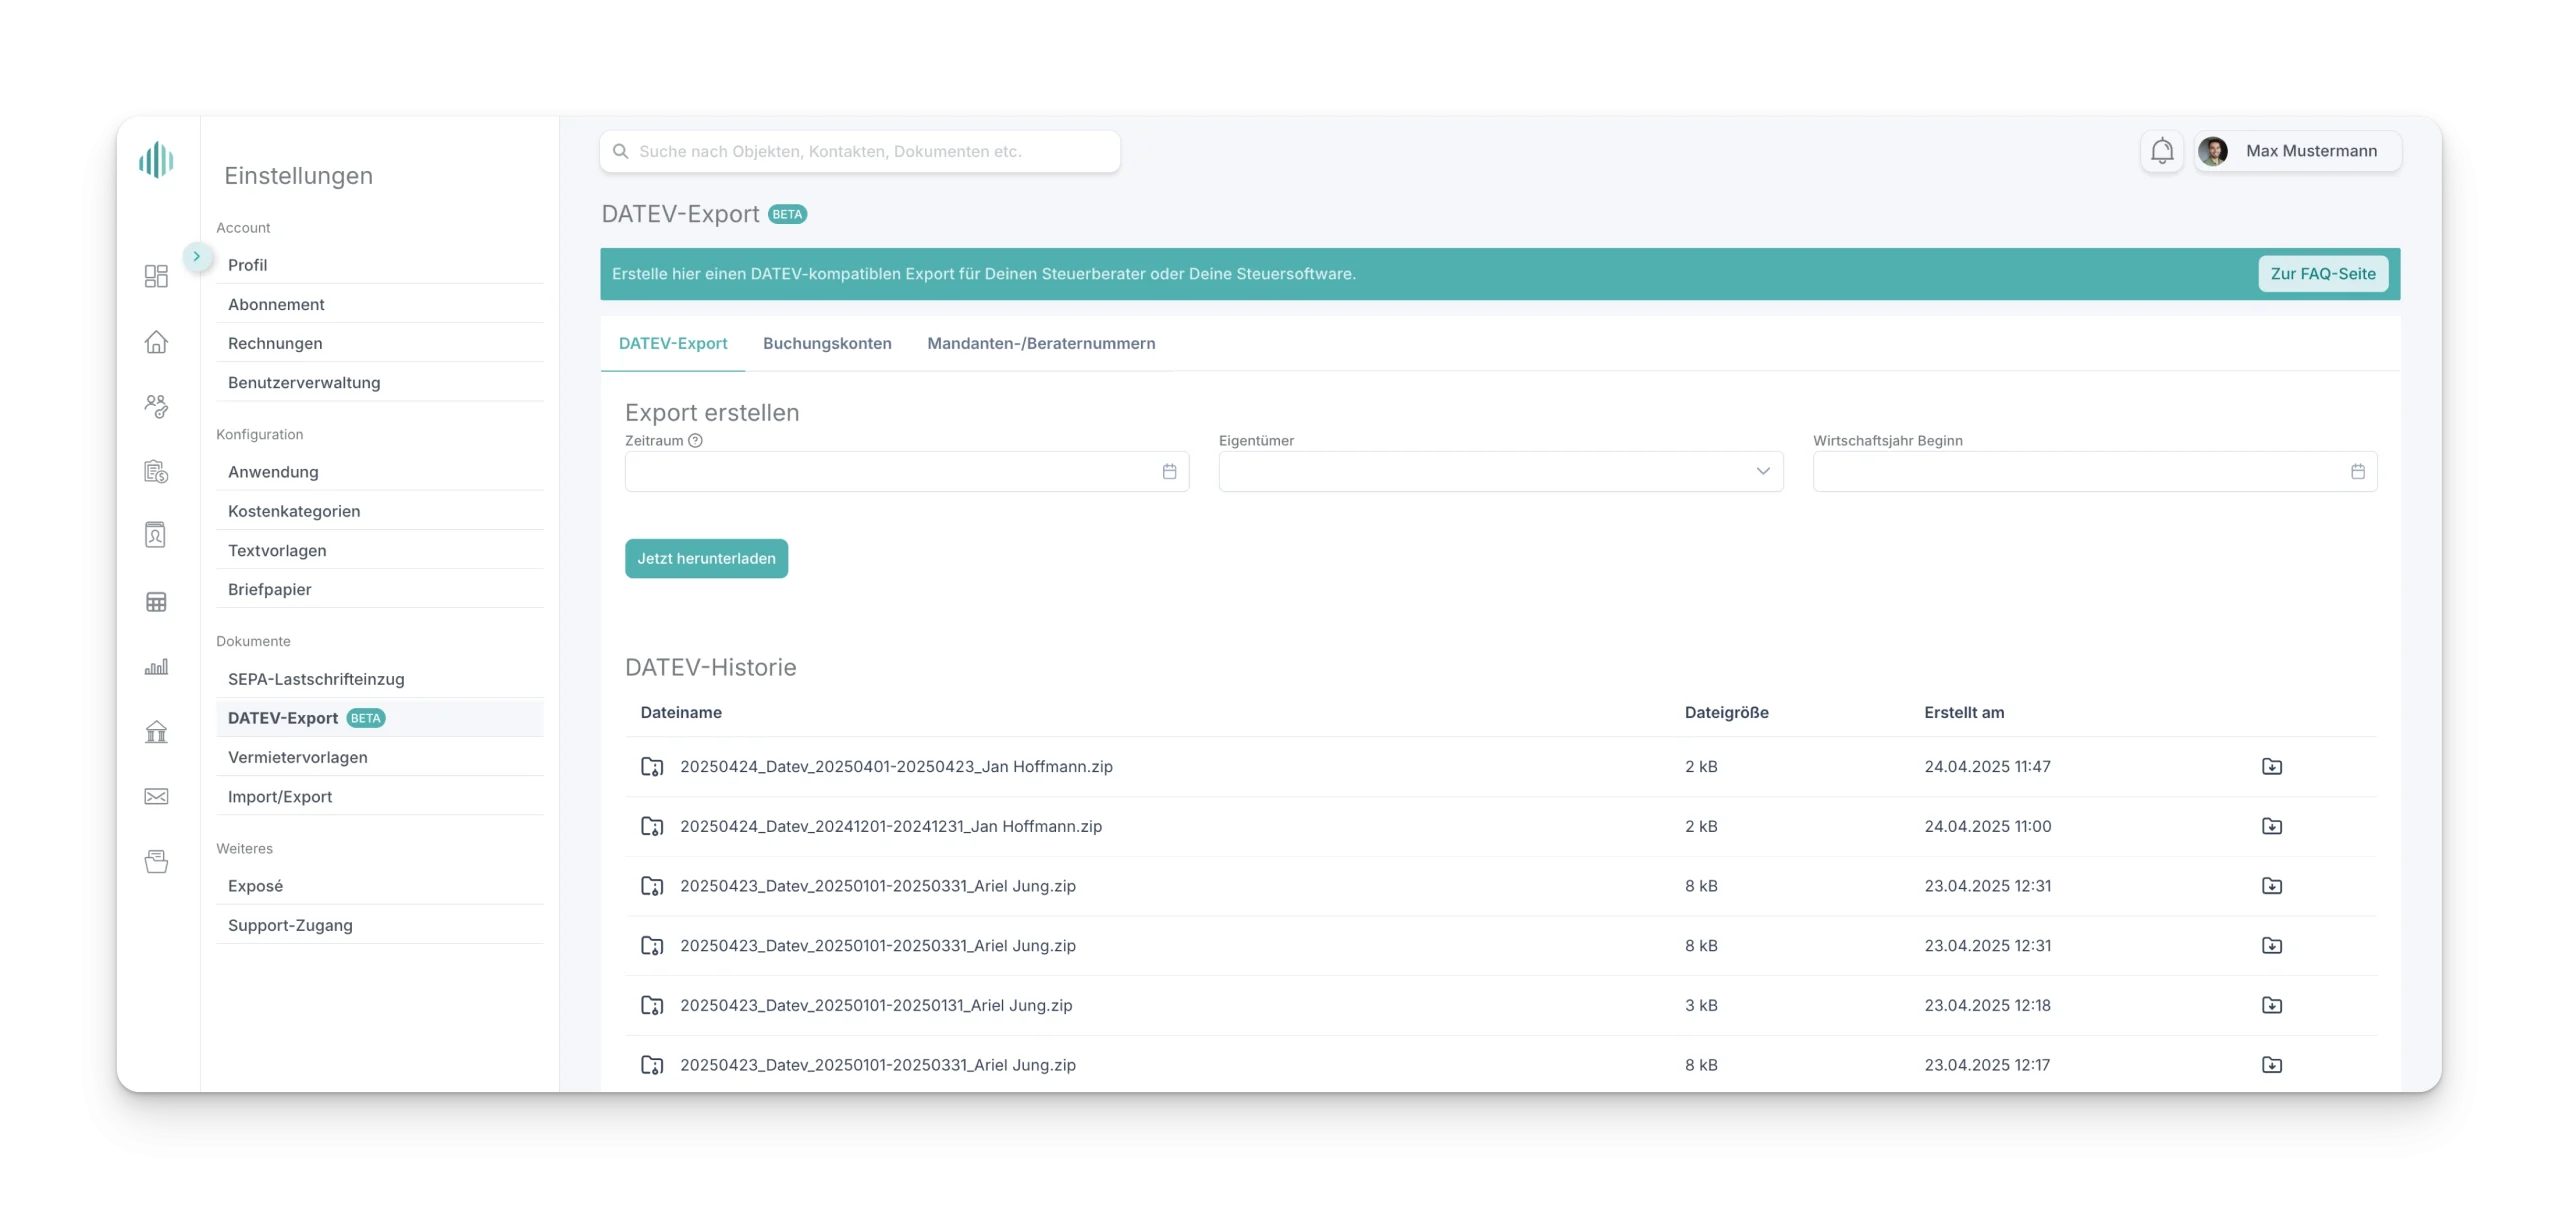The height and width of the screenshot is (1209, 2560).
Task: Click the Zeitraum help question mark icon
Action: pyautogui.click(x=695, y=440)
